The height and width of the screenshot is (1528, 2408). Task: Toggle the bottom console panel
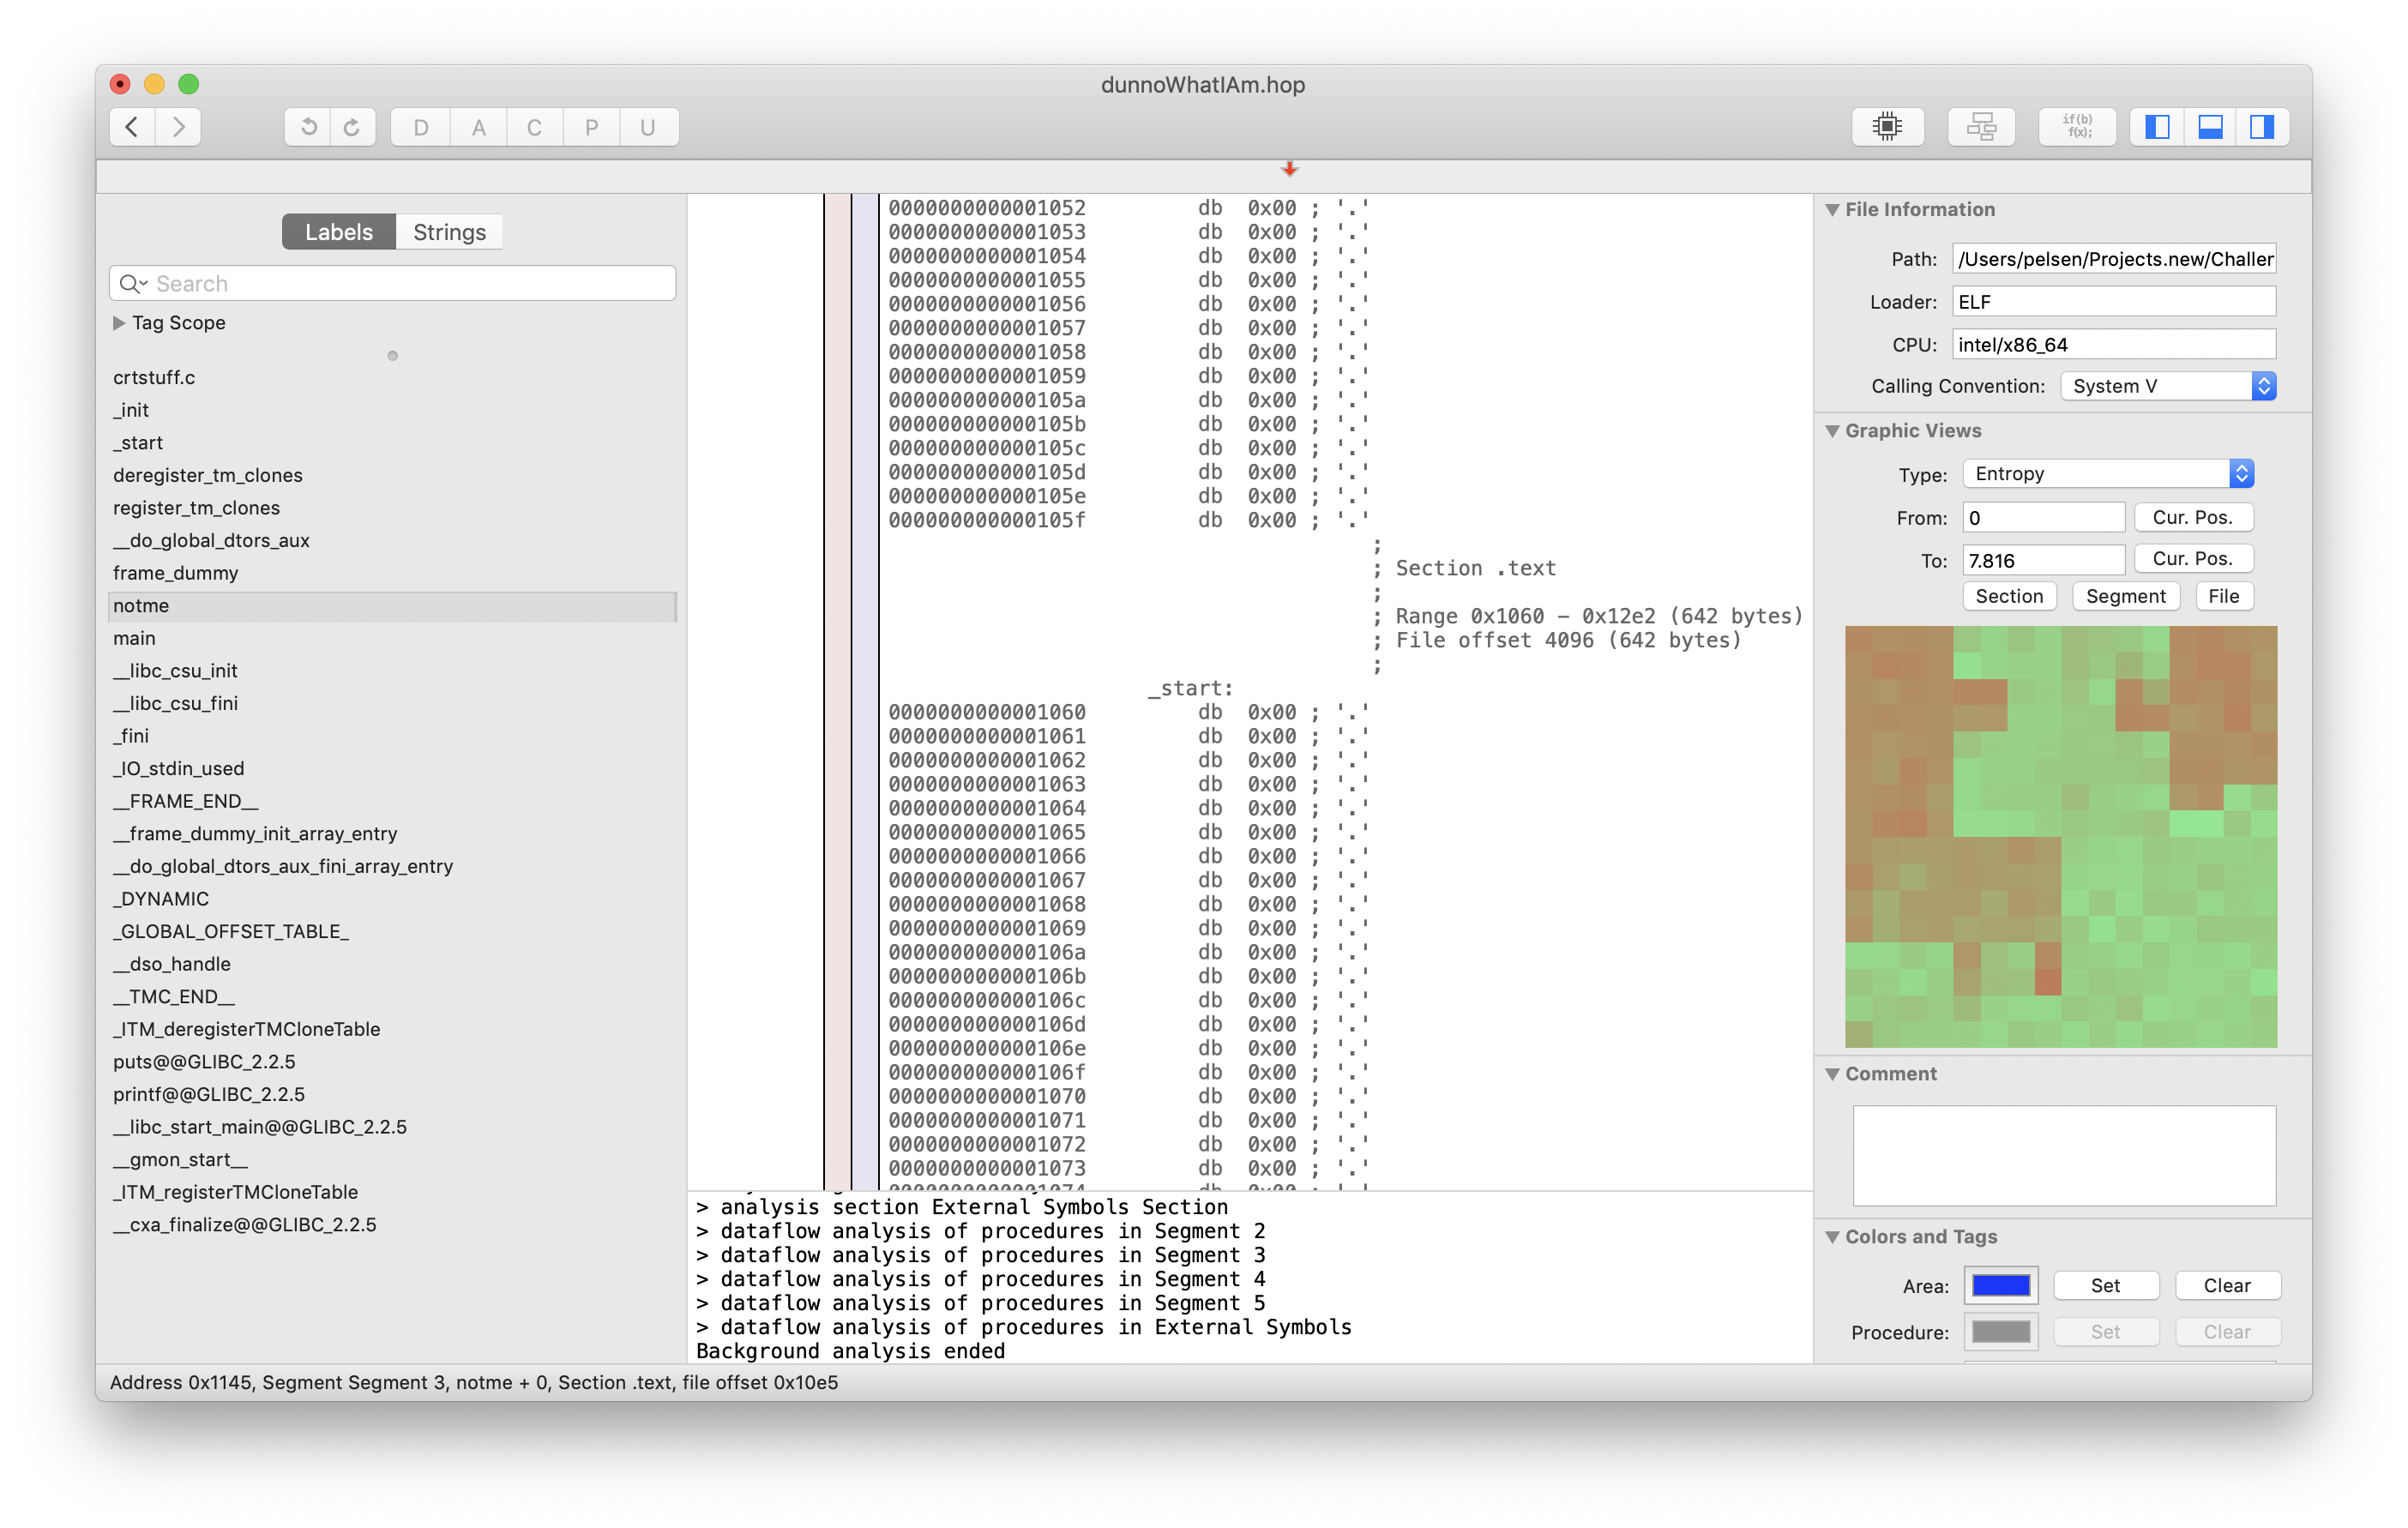pos(2209,127)
